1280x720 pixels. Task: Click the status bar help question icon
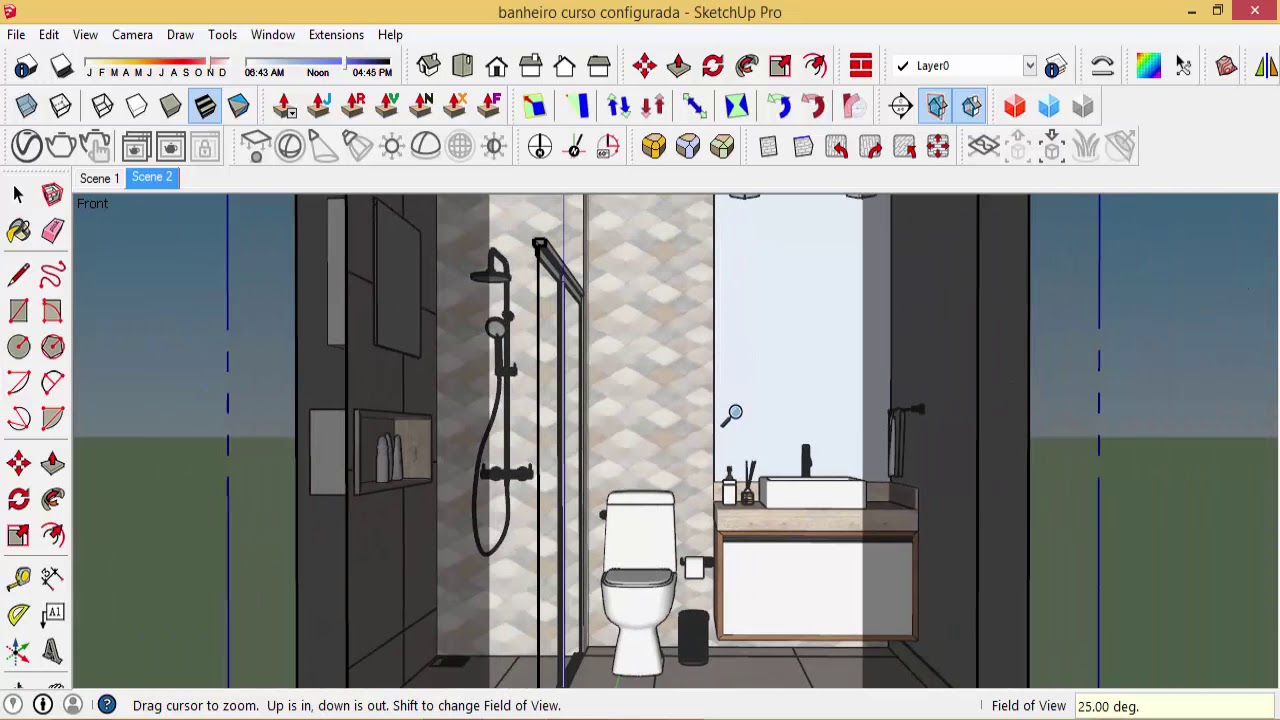pos(106,705)
